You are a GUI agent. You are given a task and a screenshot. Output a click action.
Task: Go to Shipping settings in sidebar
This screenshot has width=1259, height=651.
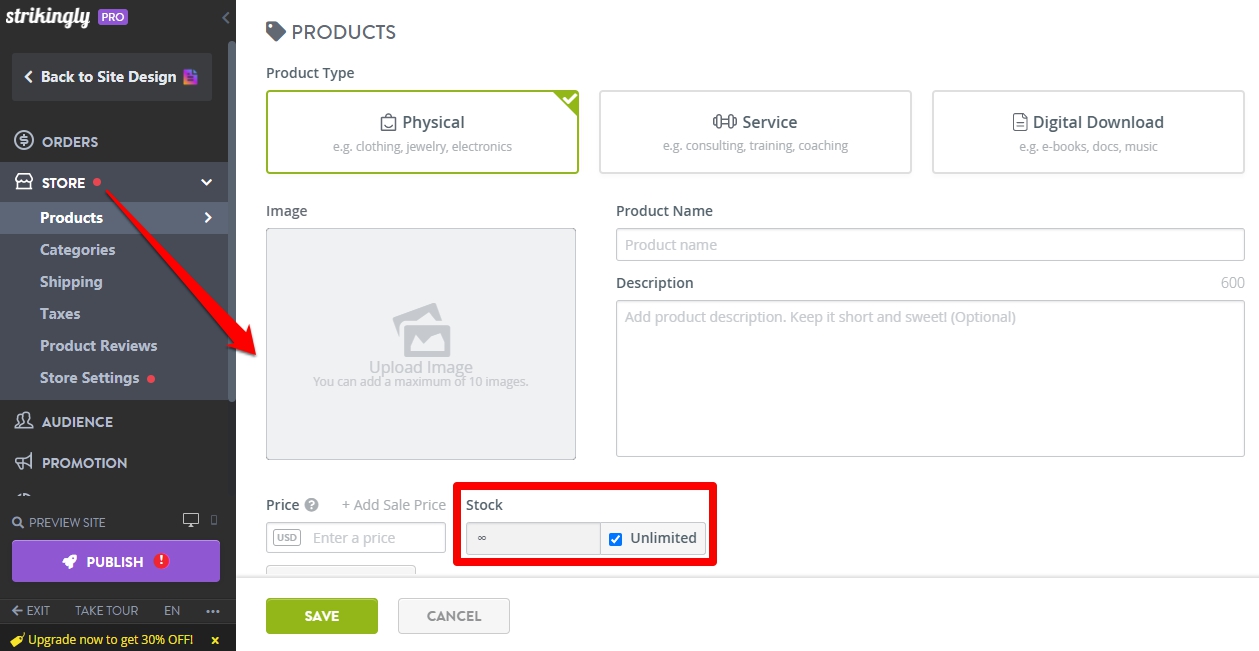click(71, 282)
